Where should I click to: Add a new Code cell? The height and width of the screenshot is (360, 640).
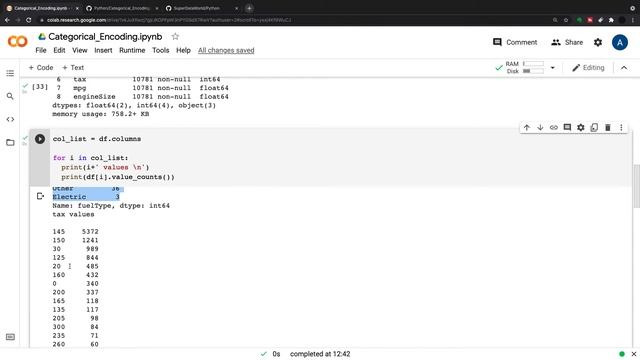41,68
